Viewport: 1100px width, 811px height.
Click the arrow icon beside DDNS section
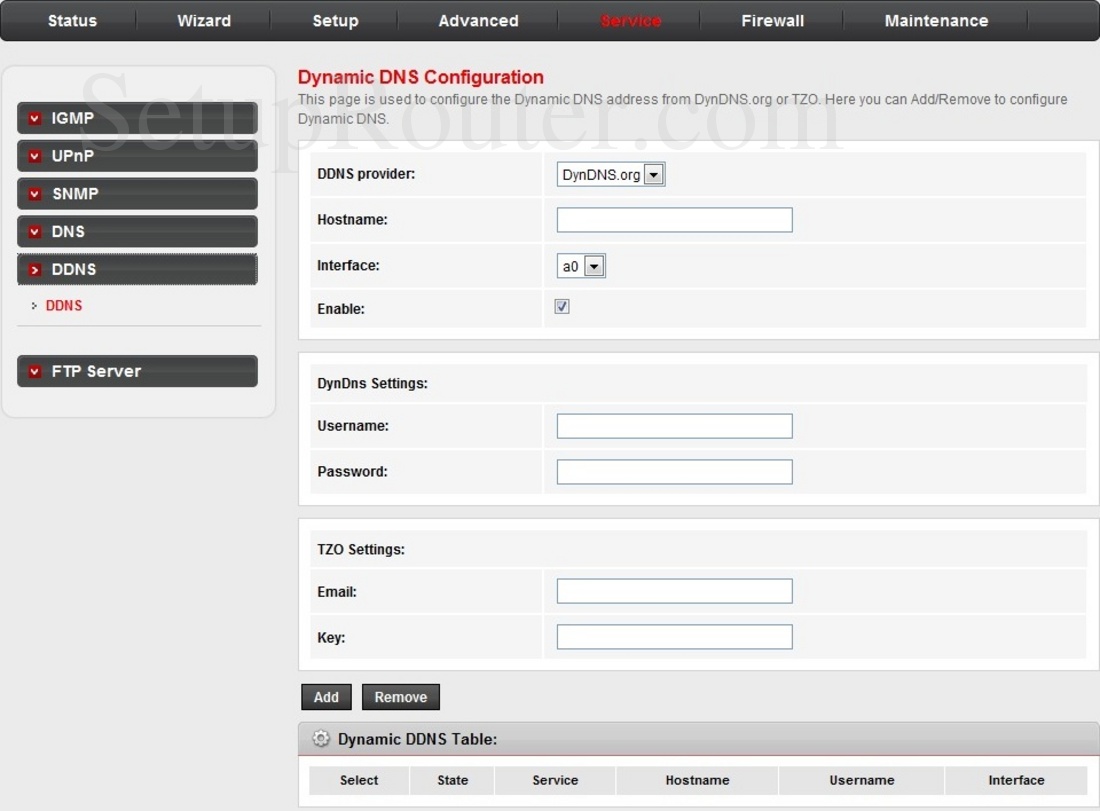35,270
